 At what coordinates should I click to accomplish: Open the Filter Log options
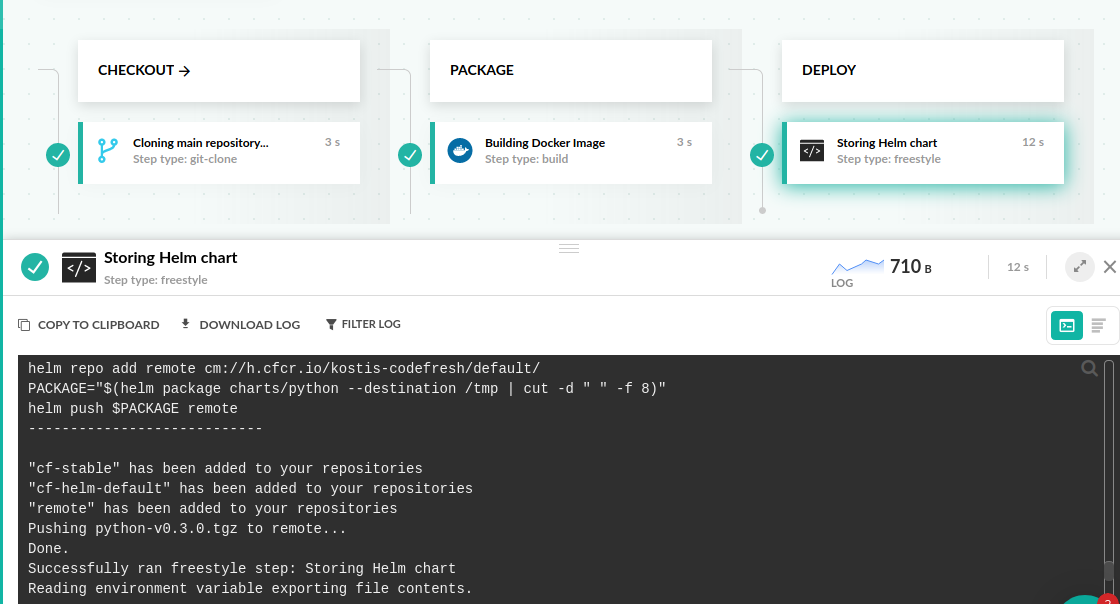363,324
